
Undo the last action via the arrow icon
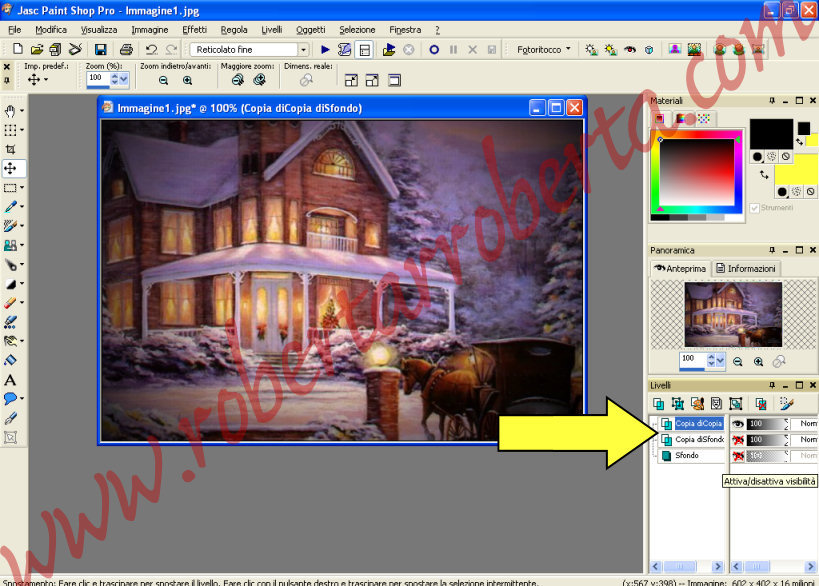coord(151,49)
